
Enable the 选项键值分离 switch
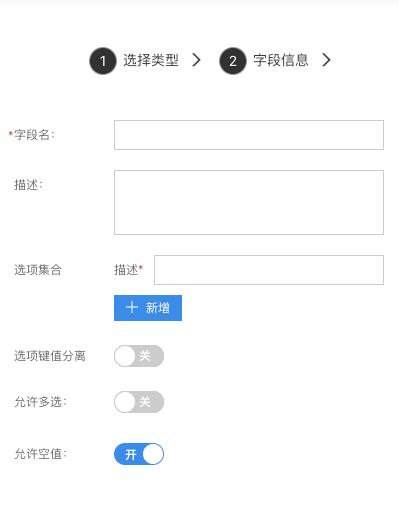pyautogui.click(x=139, y=356)
